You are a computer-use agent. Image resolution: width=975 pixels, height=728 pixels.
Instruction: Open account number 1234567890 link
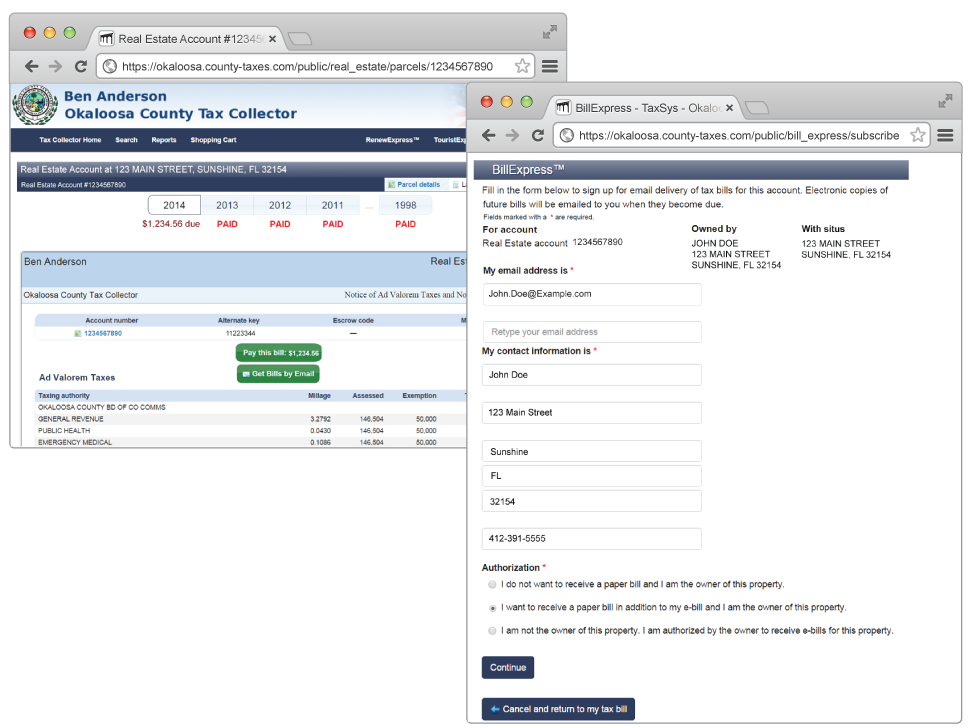click(x=103, y=333)
